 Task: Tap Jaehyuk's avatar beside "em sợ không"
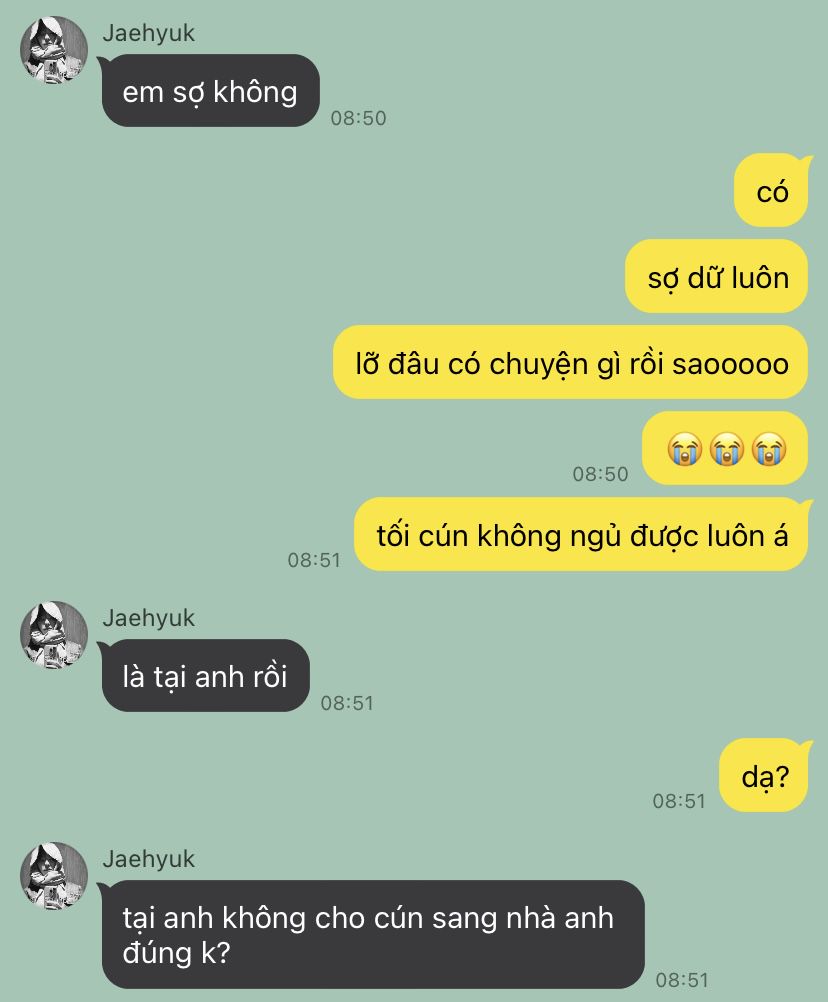[x=54, y=50]
